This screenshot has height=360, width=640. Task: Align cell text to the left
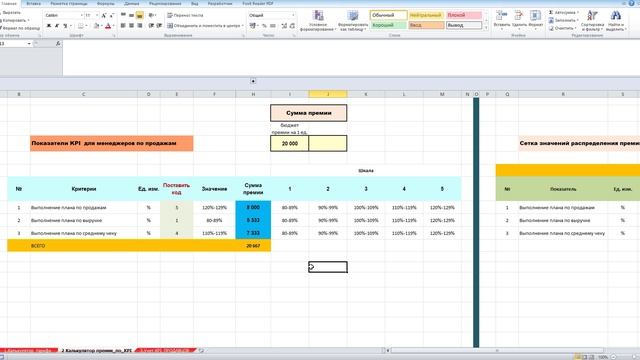point(123,26)
